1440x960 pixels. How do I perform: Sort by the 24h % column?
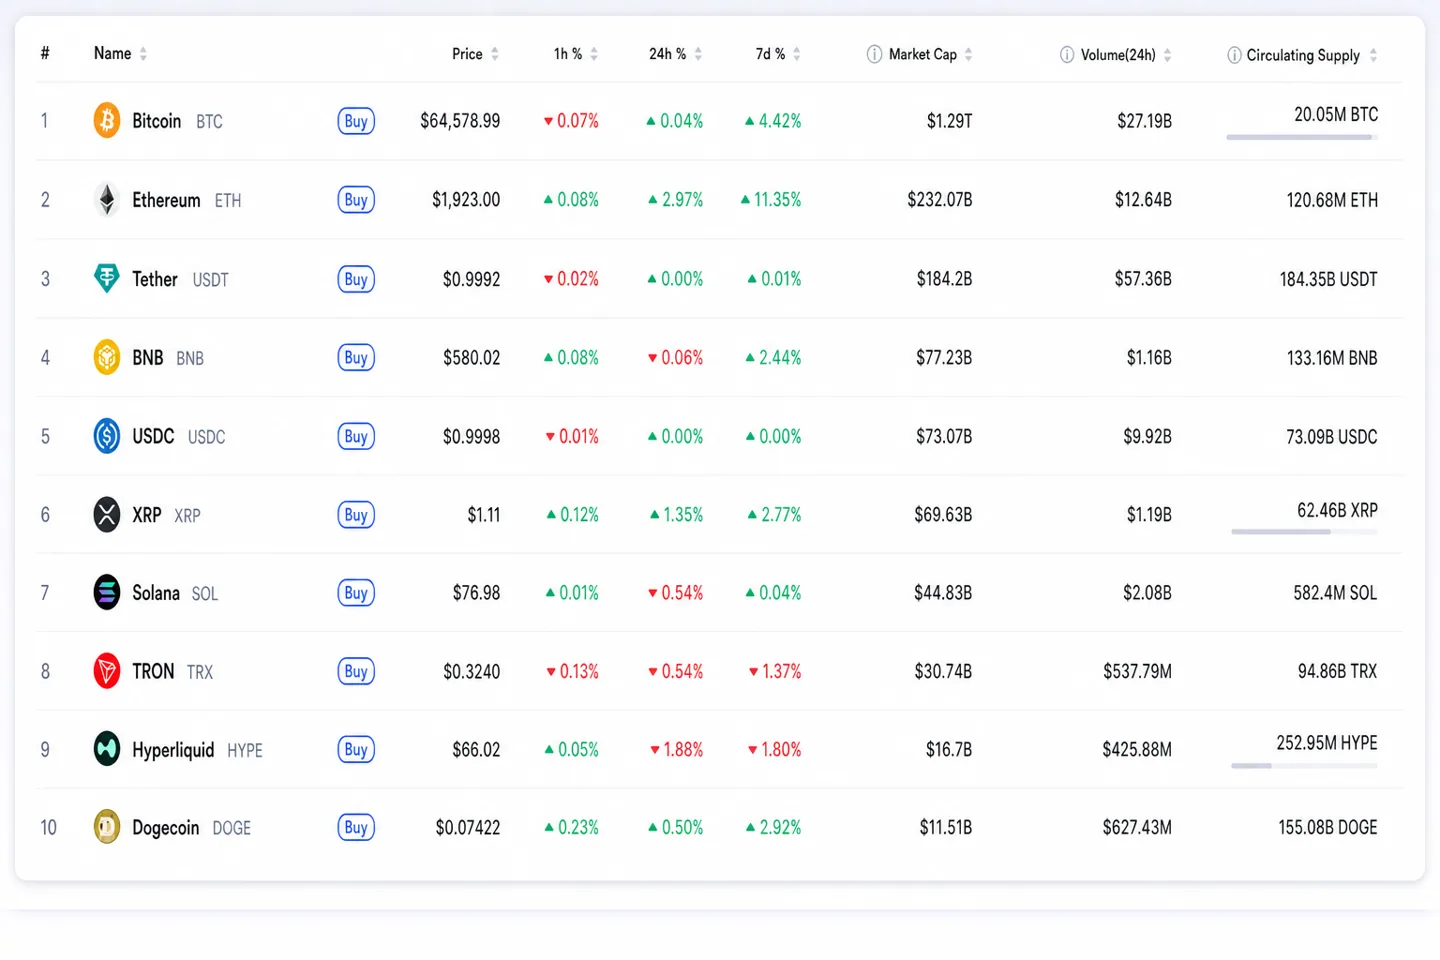675,54
